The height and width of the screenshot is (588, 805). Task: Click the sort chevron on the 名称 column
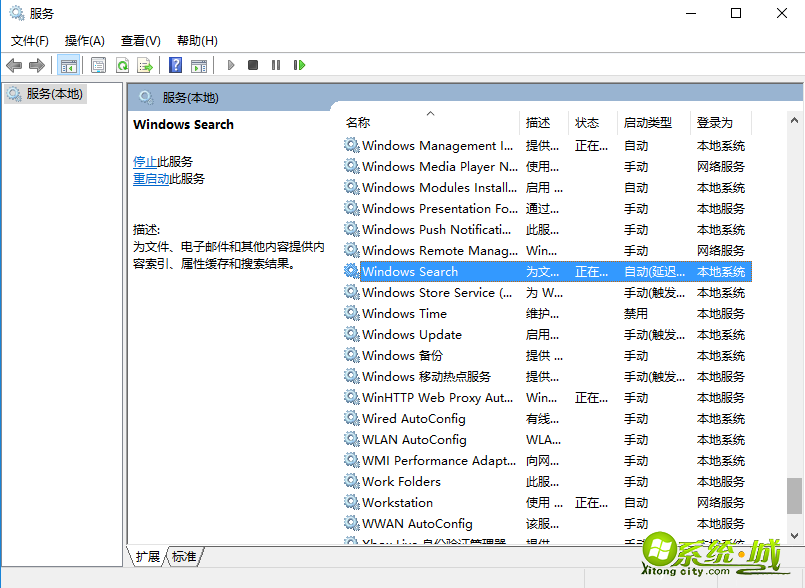click(x=432, y=112)
